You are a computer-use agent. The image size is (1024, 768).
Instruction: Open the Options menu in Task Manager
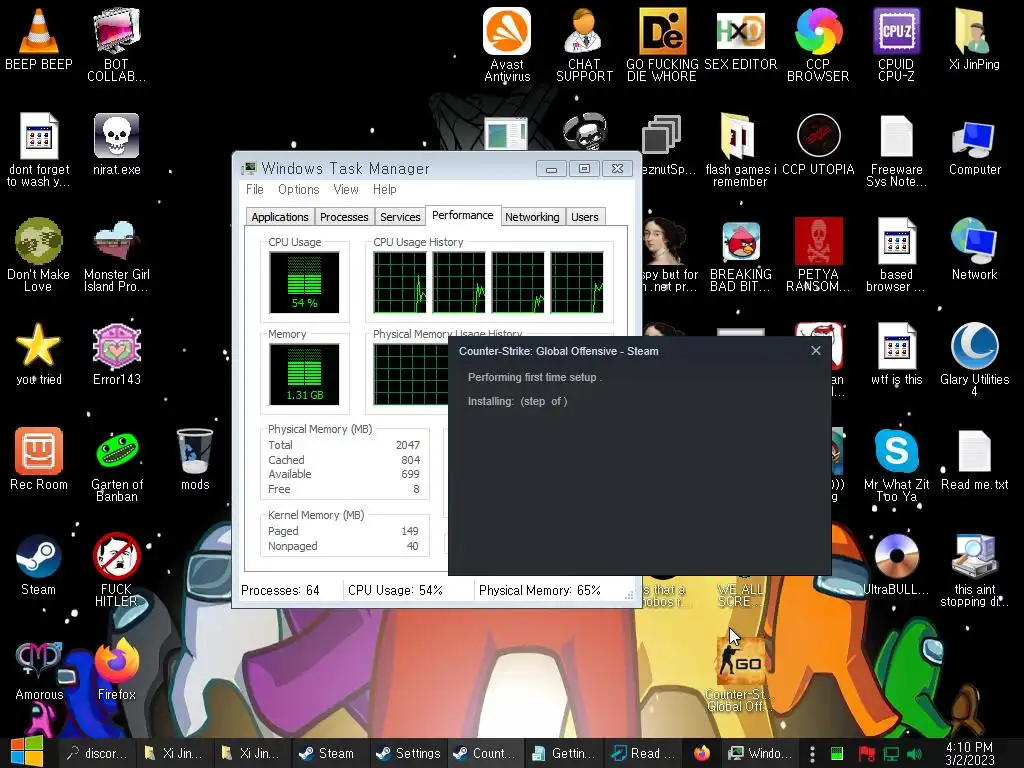pos(298,189)
